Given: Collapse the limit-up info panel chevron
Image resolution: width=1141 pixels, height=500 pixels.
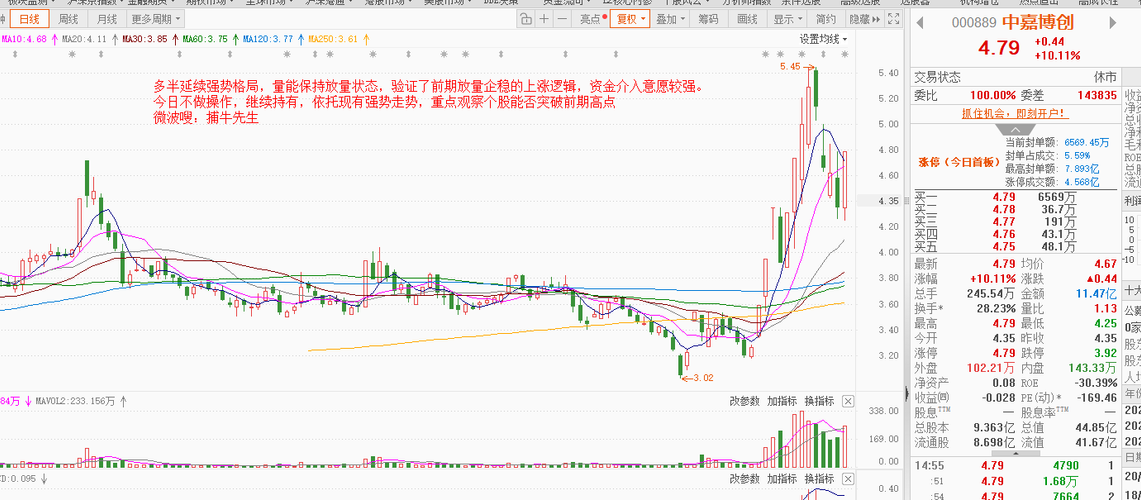Looking at the screenshot, I should (1015, 128).
